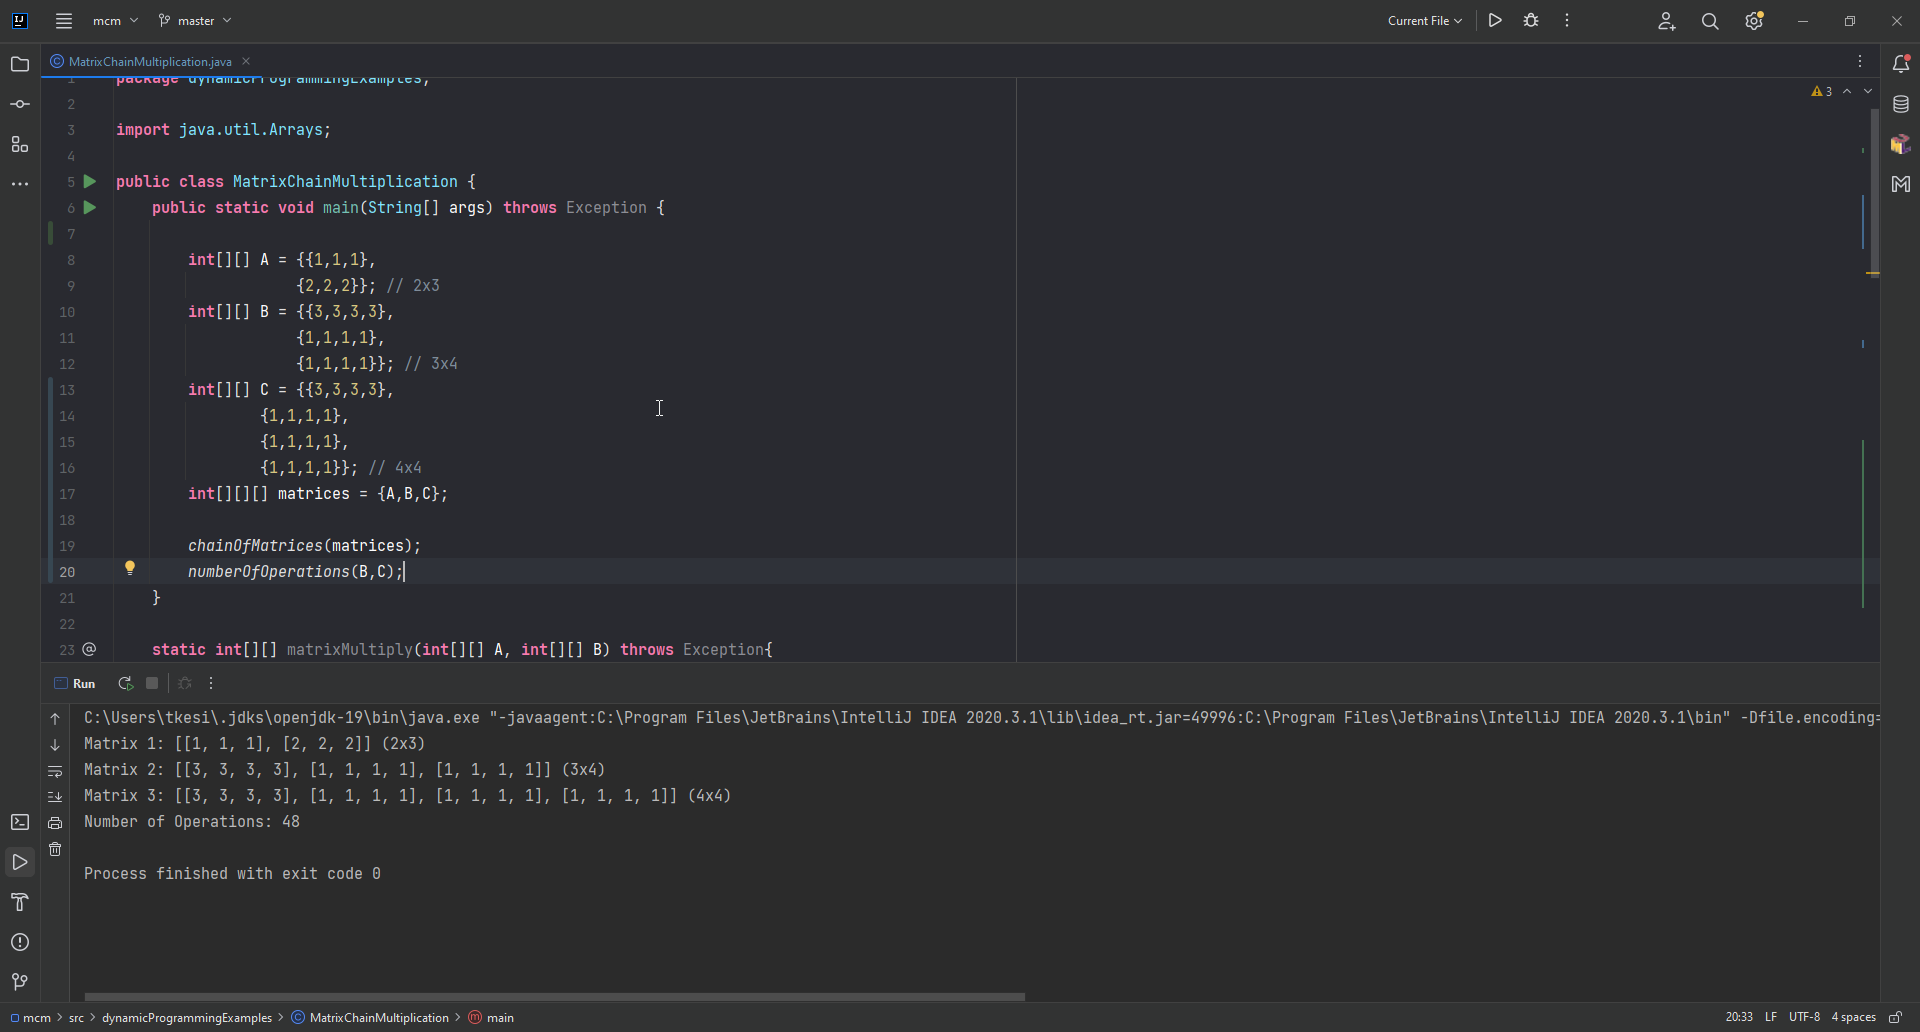Screen dimensions: 1920x1032
Task: Change 4 spaces indent setting
Action: coord(1853,1018)
